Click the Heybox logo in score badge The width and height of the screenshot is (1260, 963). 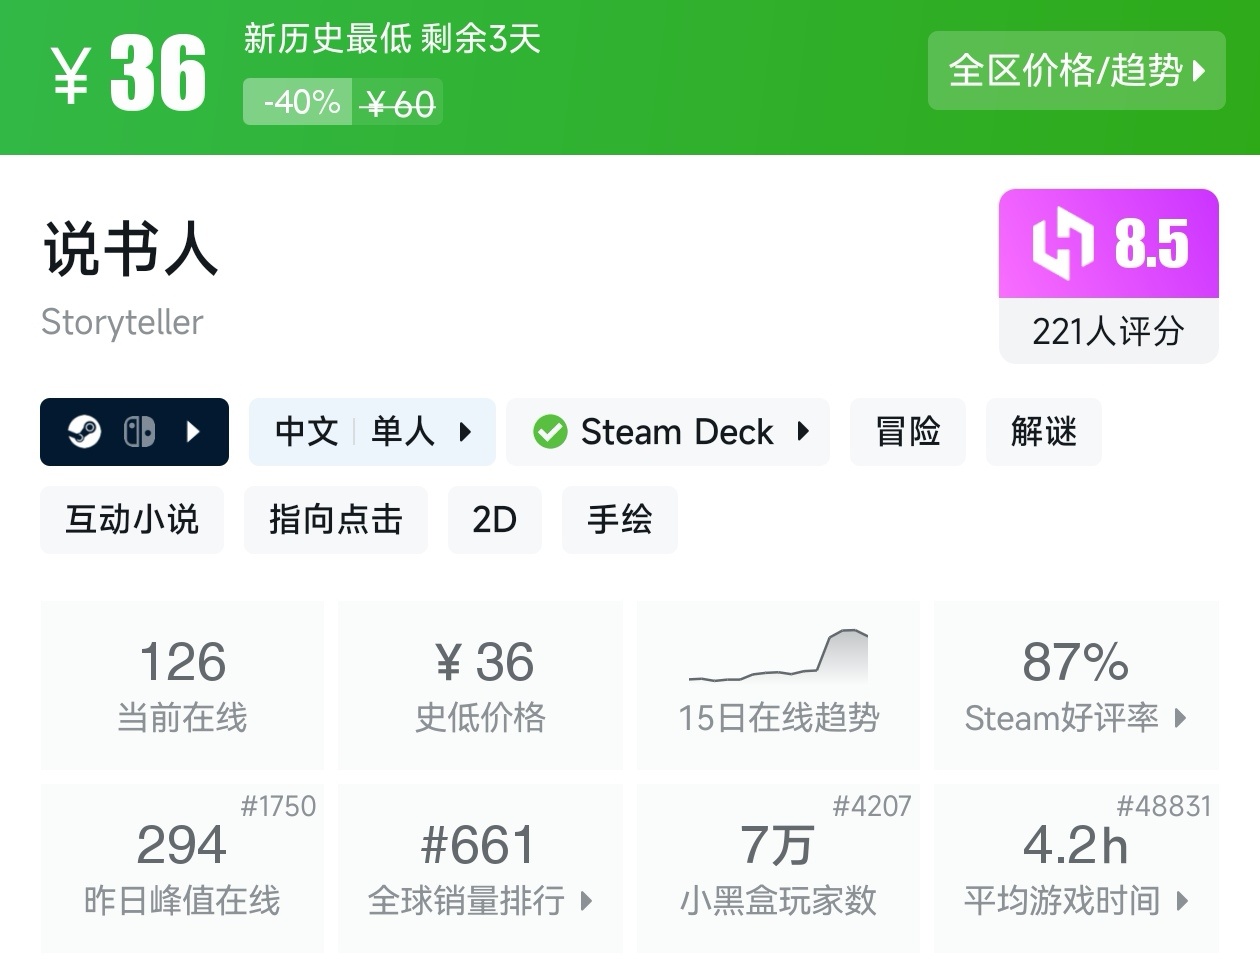pyautogui.click(x=1062, y=243)
